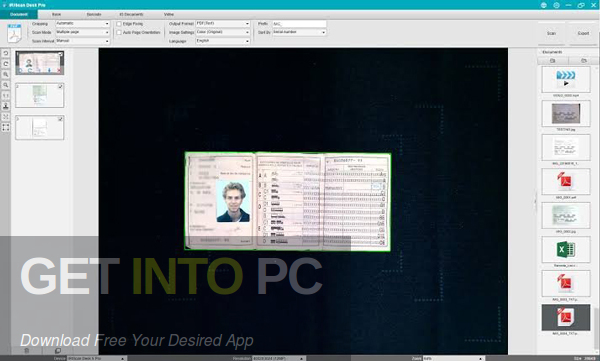This screenshot has width=600, height=361.
Task: Click the rotate left tool icon
Action: [6, 53]
